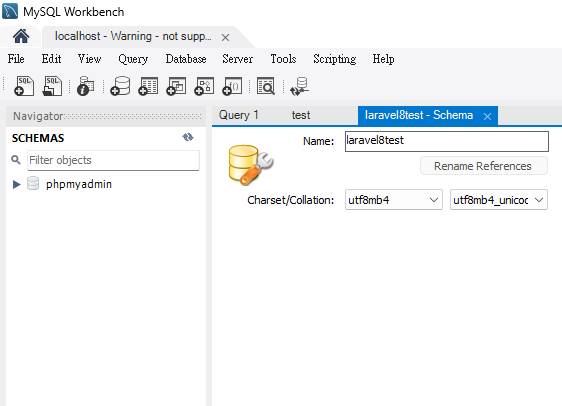Close the localhost connection tab
This screenshot has width=562, height=406.
click(x=225, y=37)
